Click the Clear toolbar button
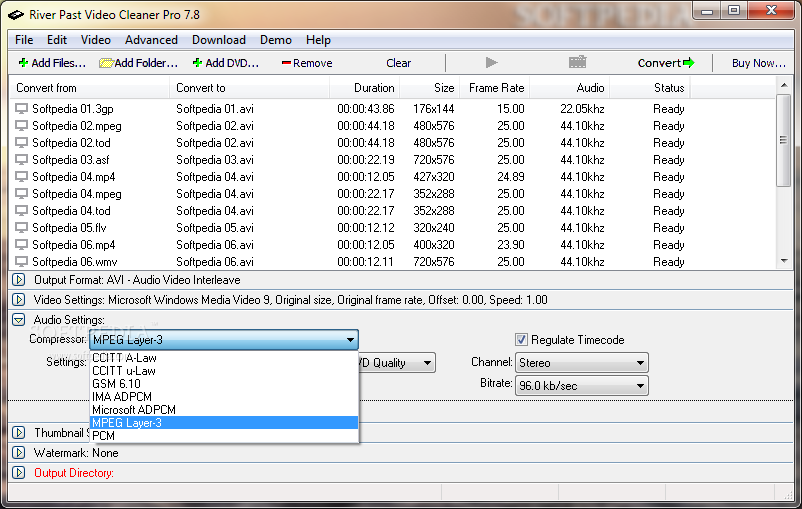The width and height of the screenshot is (802, 509). pos(398,63)
